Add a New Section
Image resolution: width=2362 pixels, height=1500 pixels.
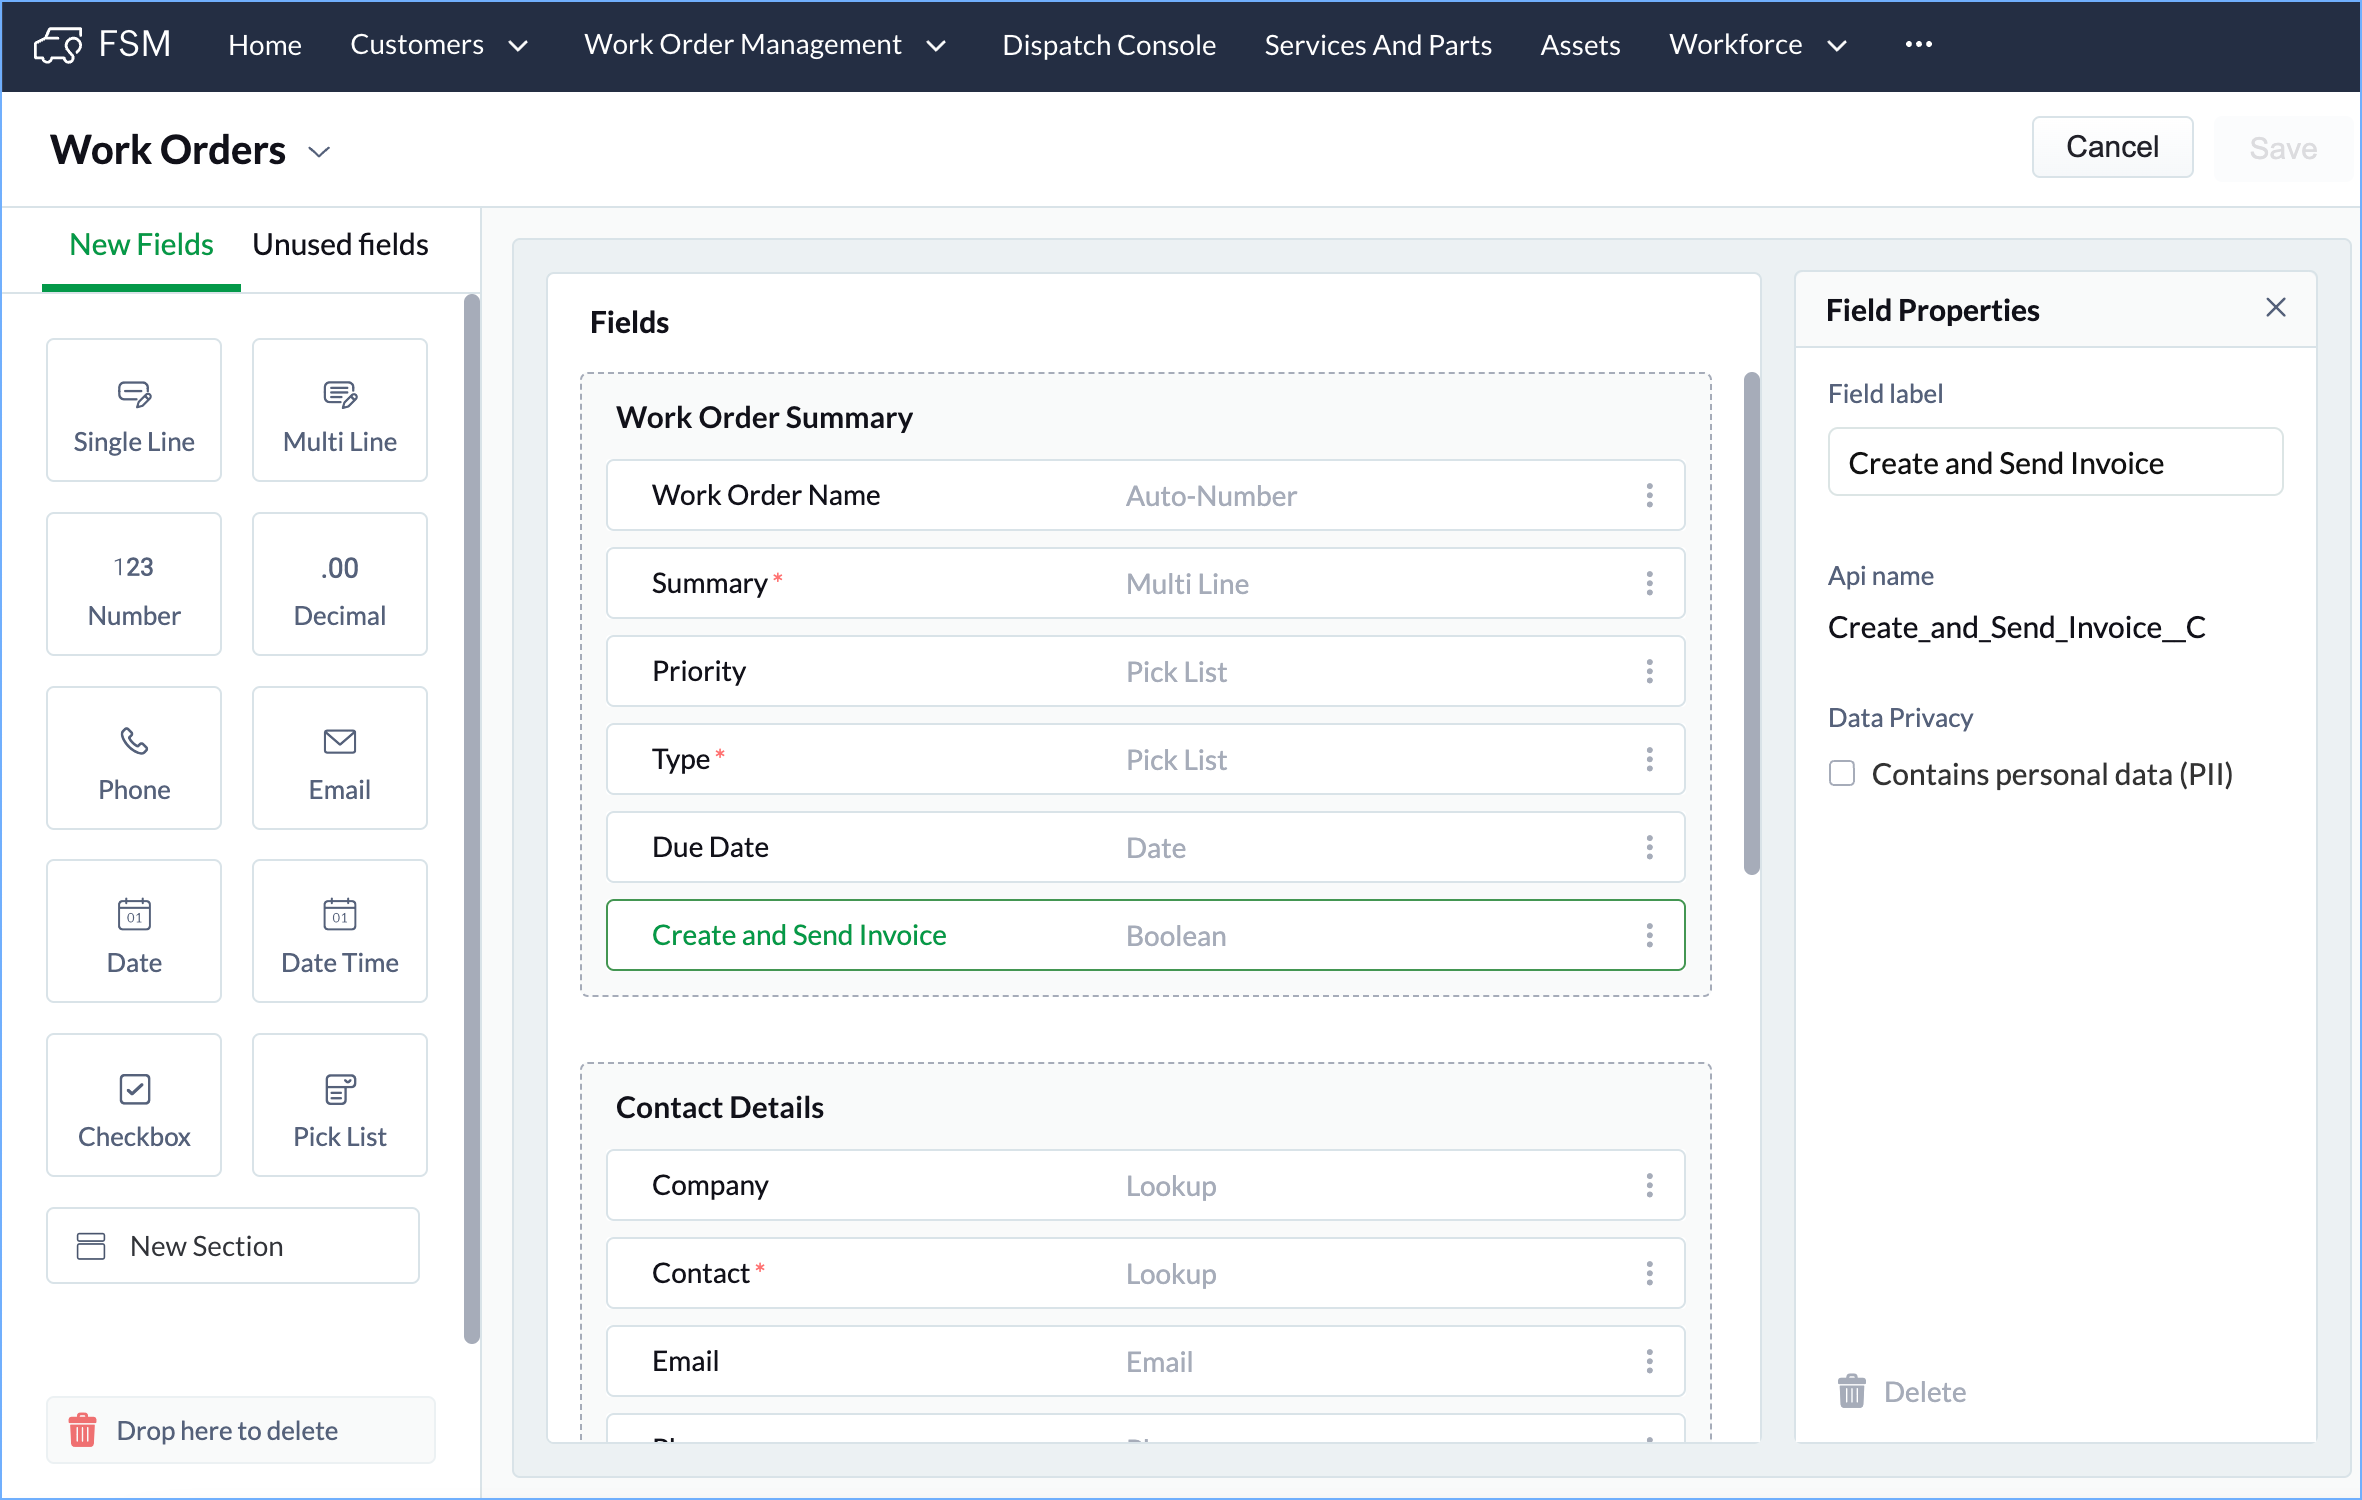(233, 1246)
